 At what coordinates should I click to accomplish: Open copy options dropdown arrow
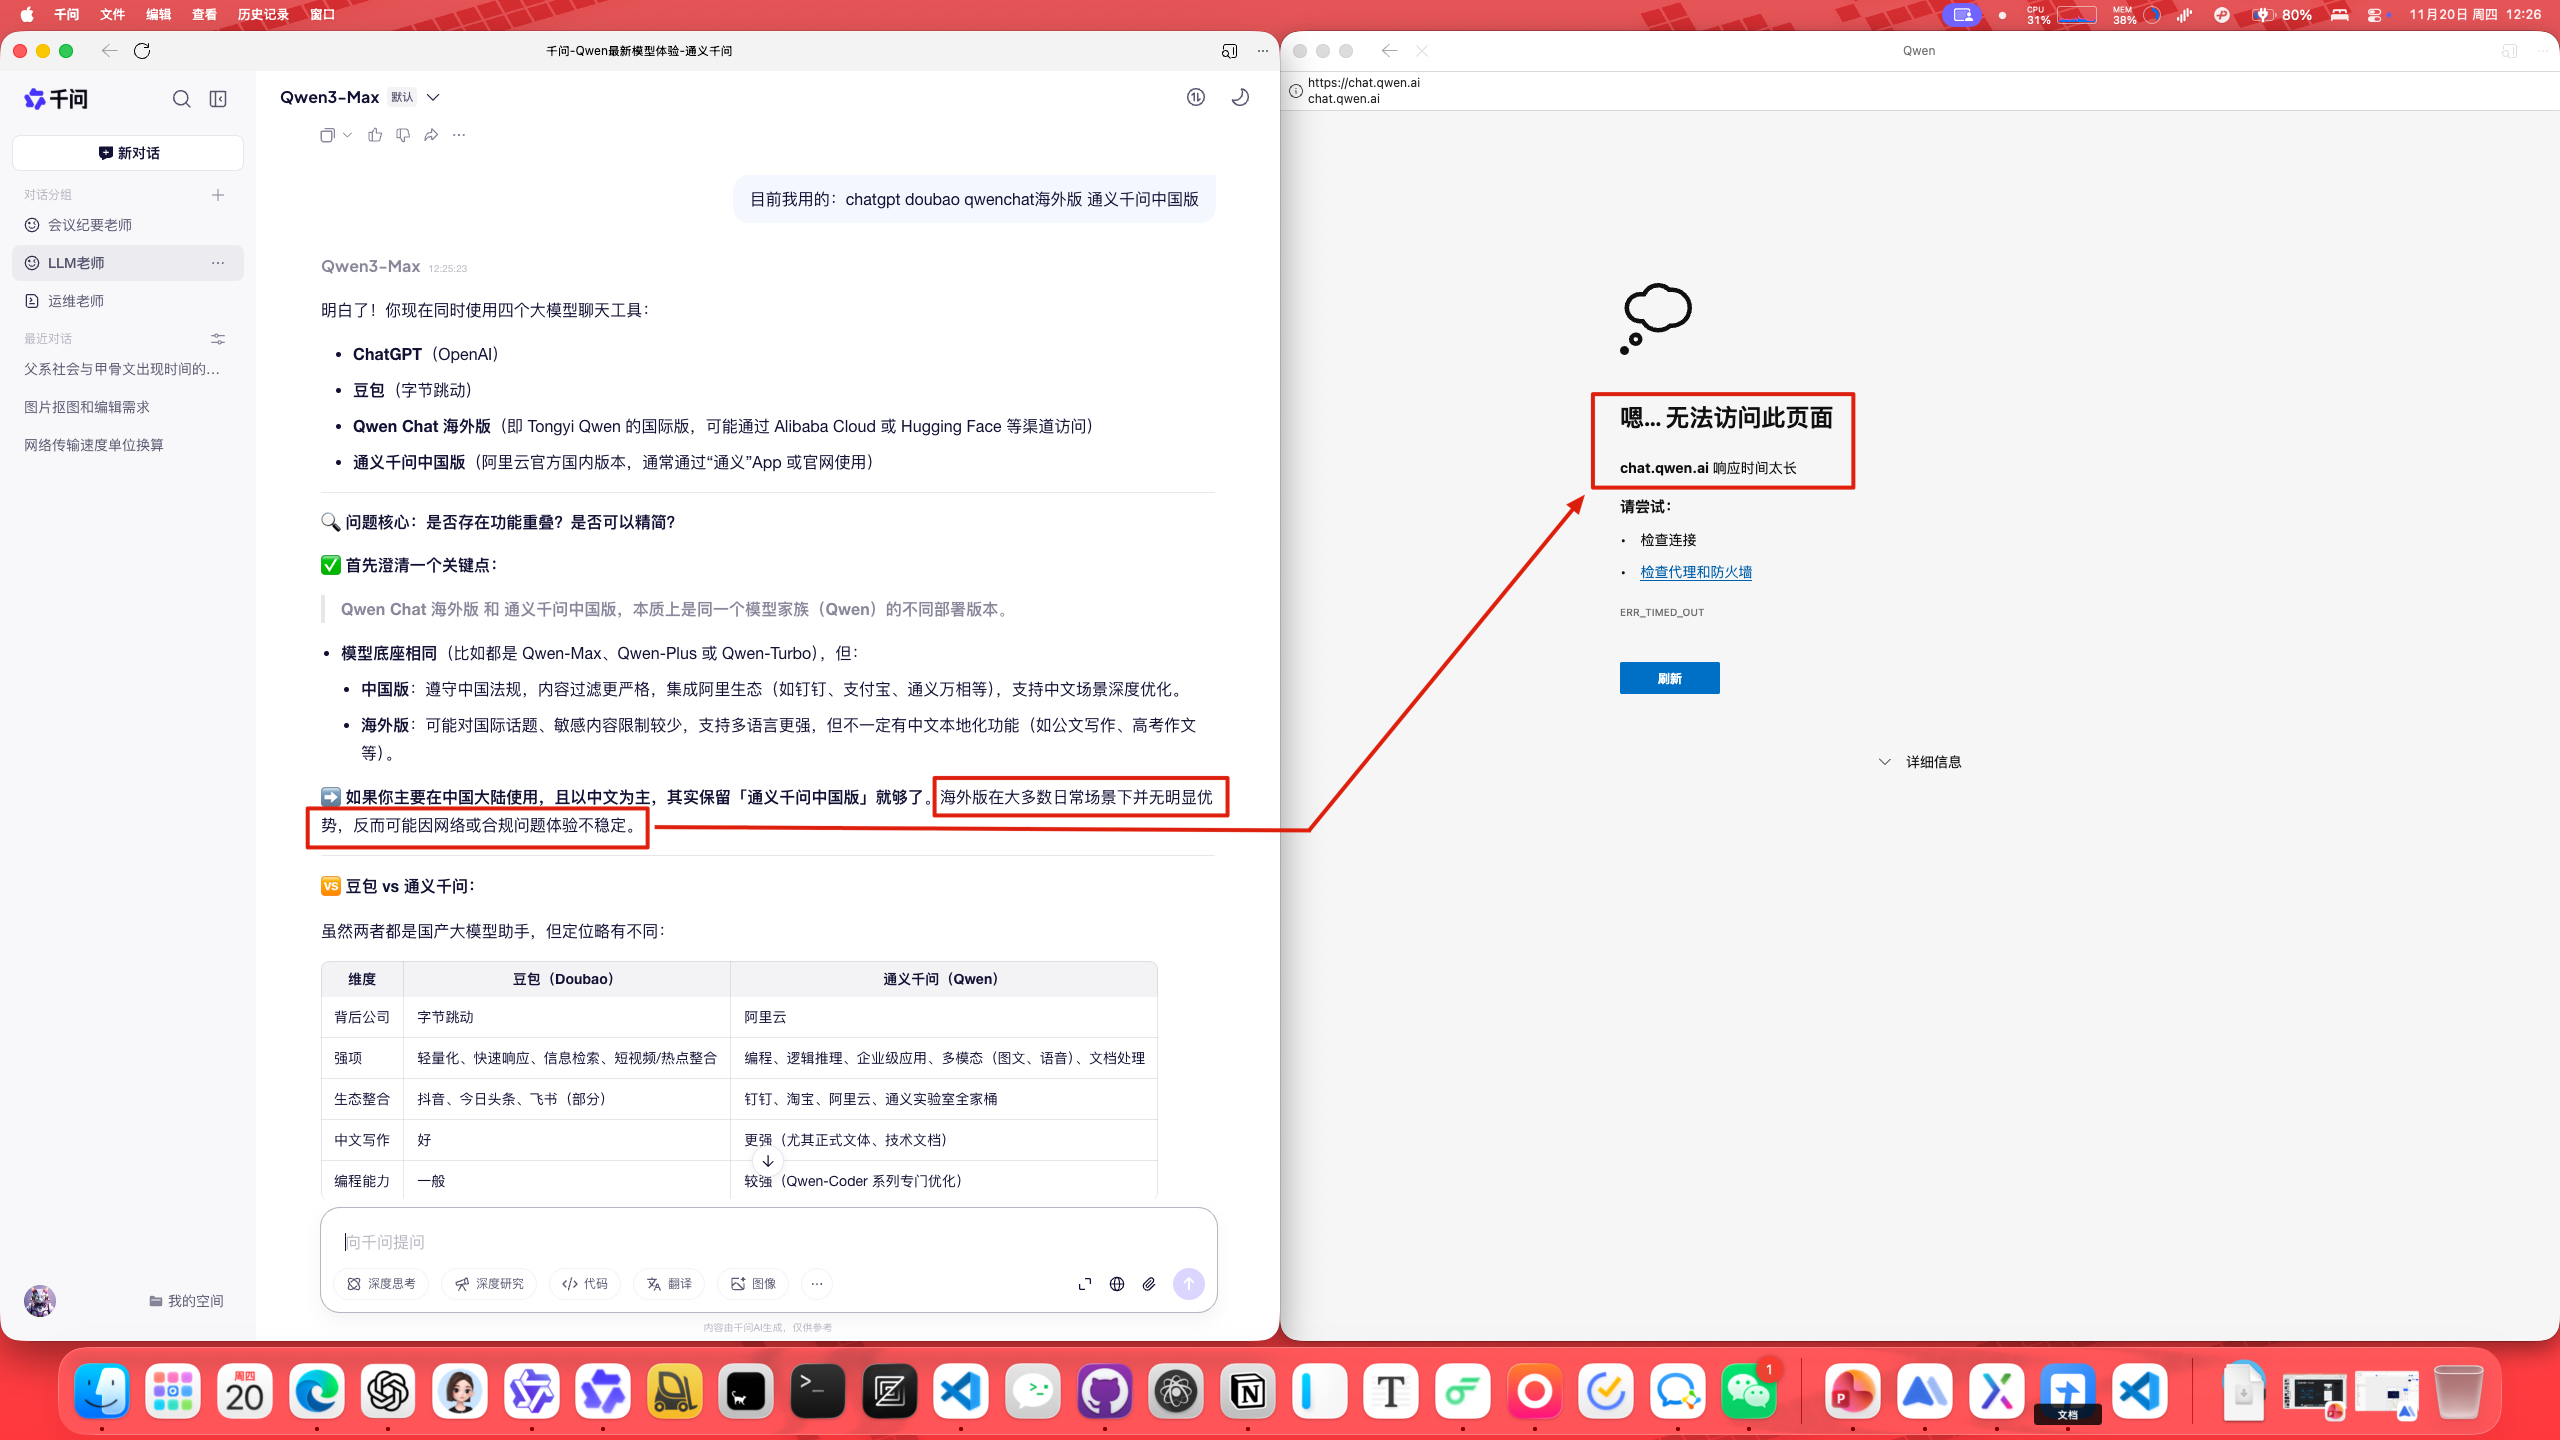pyautogui.click(x=347, y=135)
